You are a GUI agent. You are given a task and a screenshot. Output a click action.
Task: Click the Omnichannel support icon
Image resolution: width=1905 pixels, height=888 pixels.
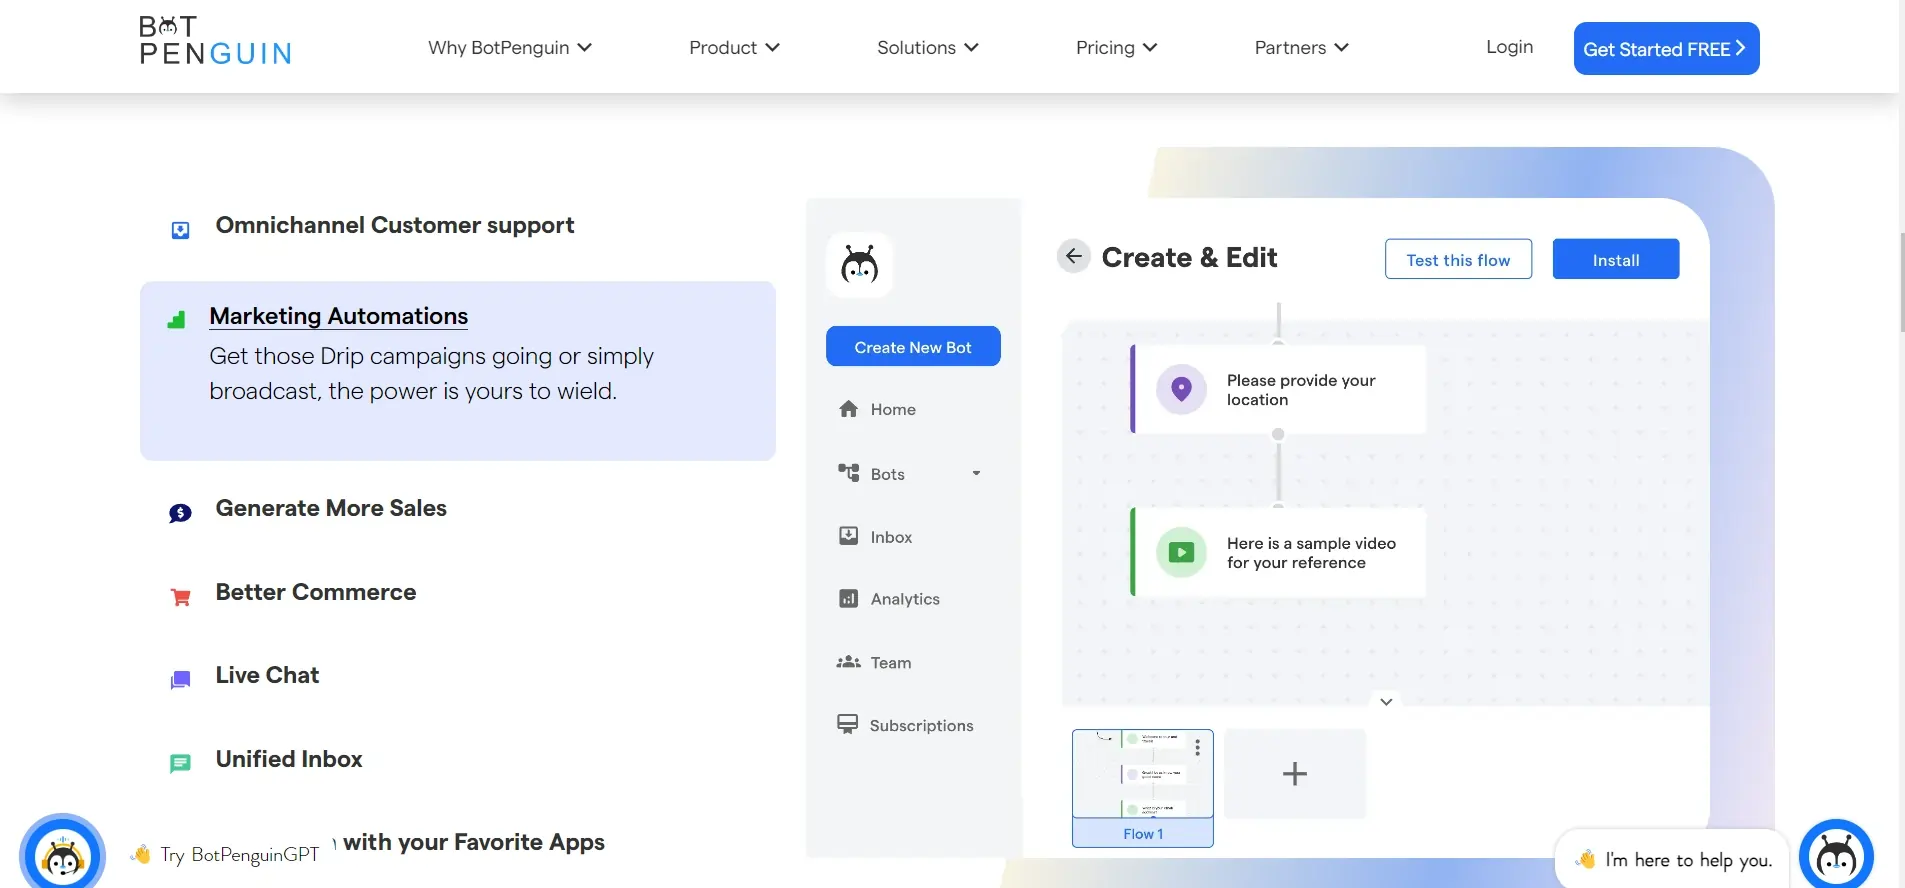[180, 230]
